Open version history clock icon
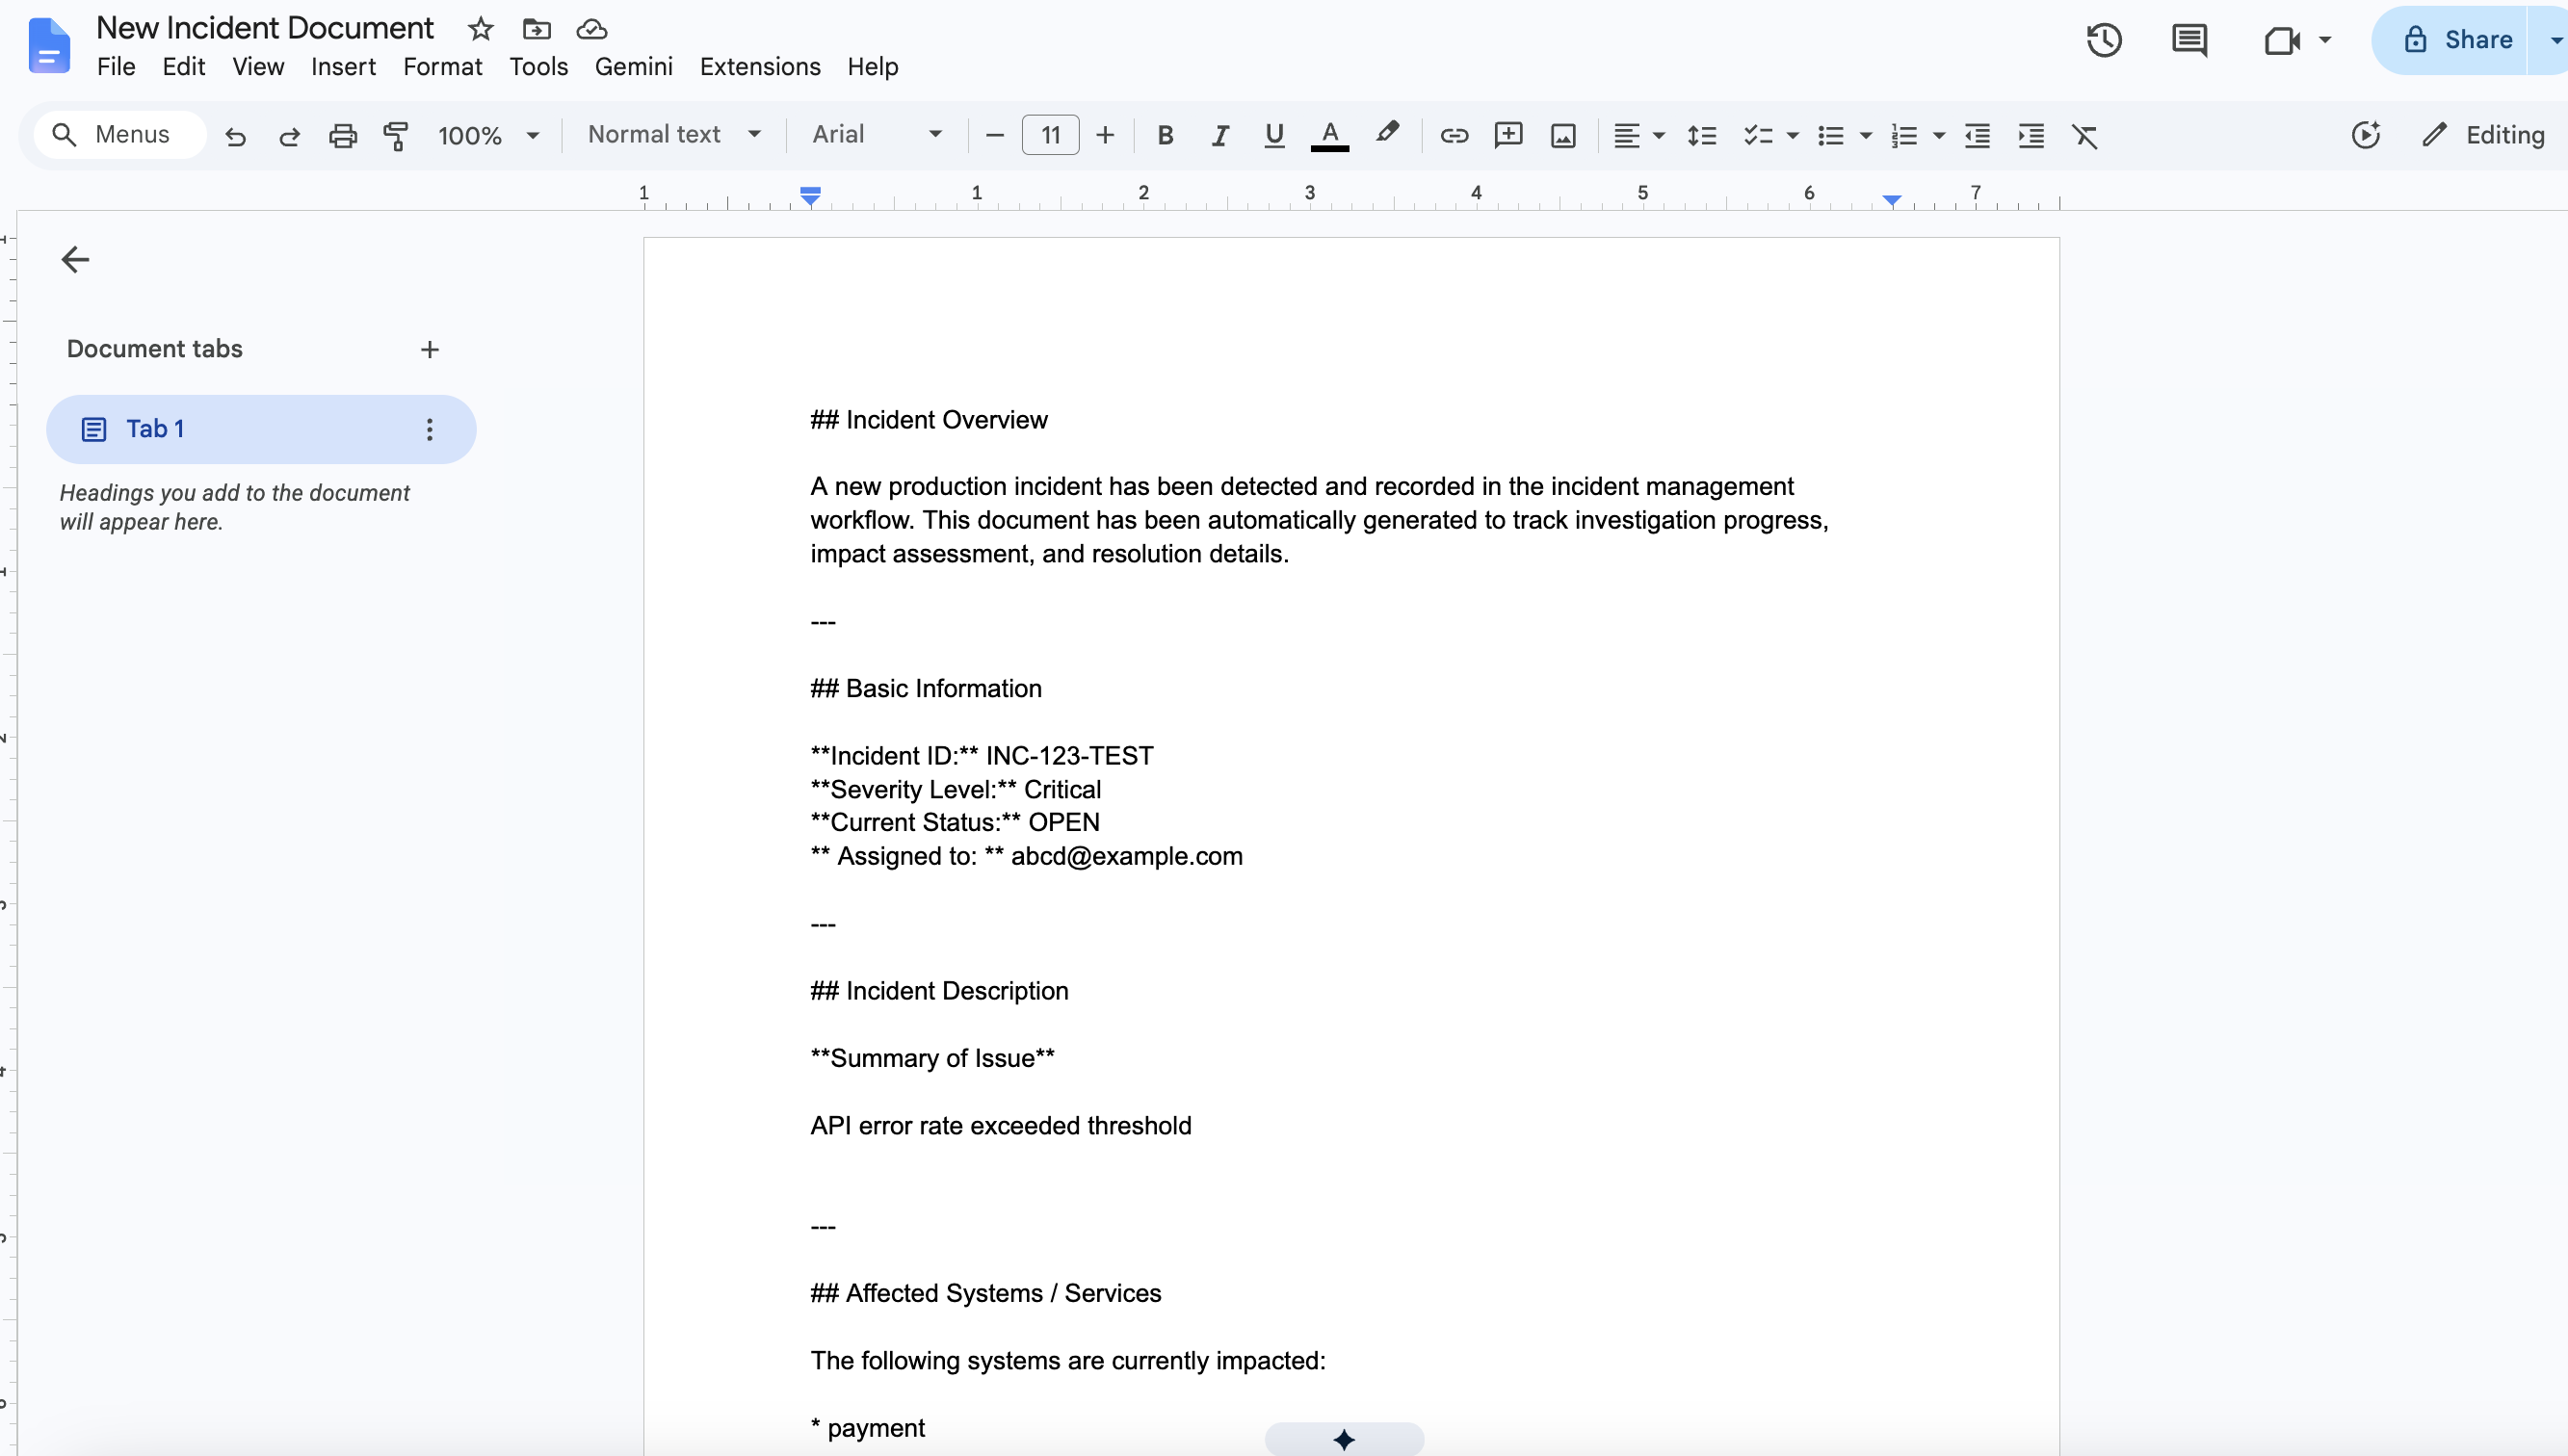This screenshot has width=2568, height=1456. [2104, 40]
